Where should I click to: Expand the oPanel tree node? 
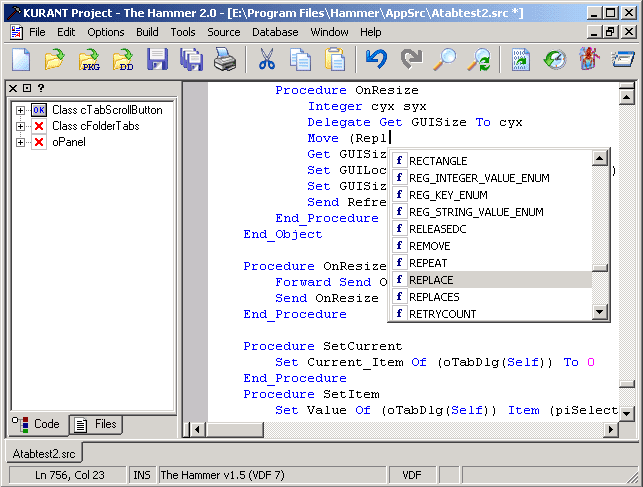20,142
